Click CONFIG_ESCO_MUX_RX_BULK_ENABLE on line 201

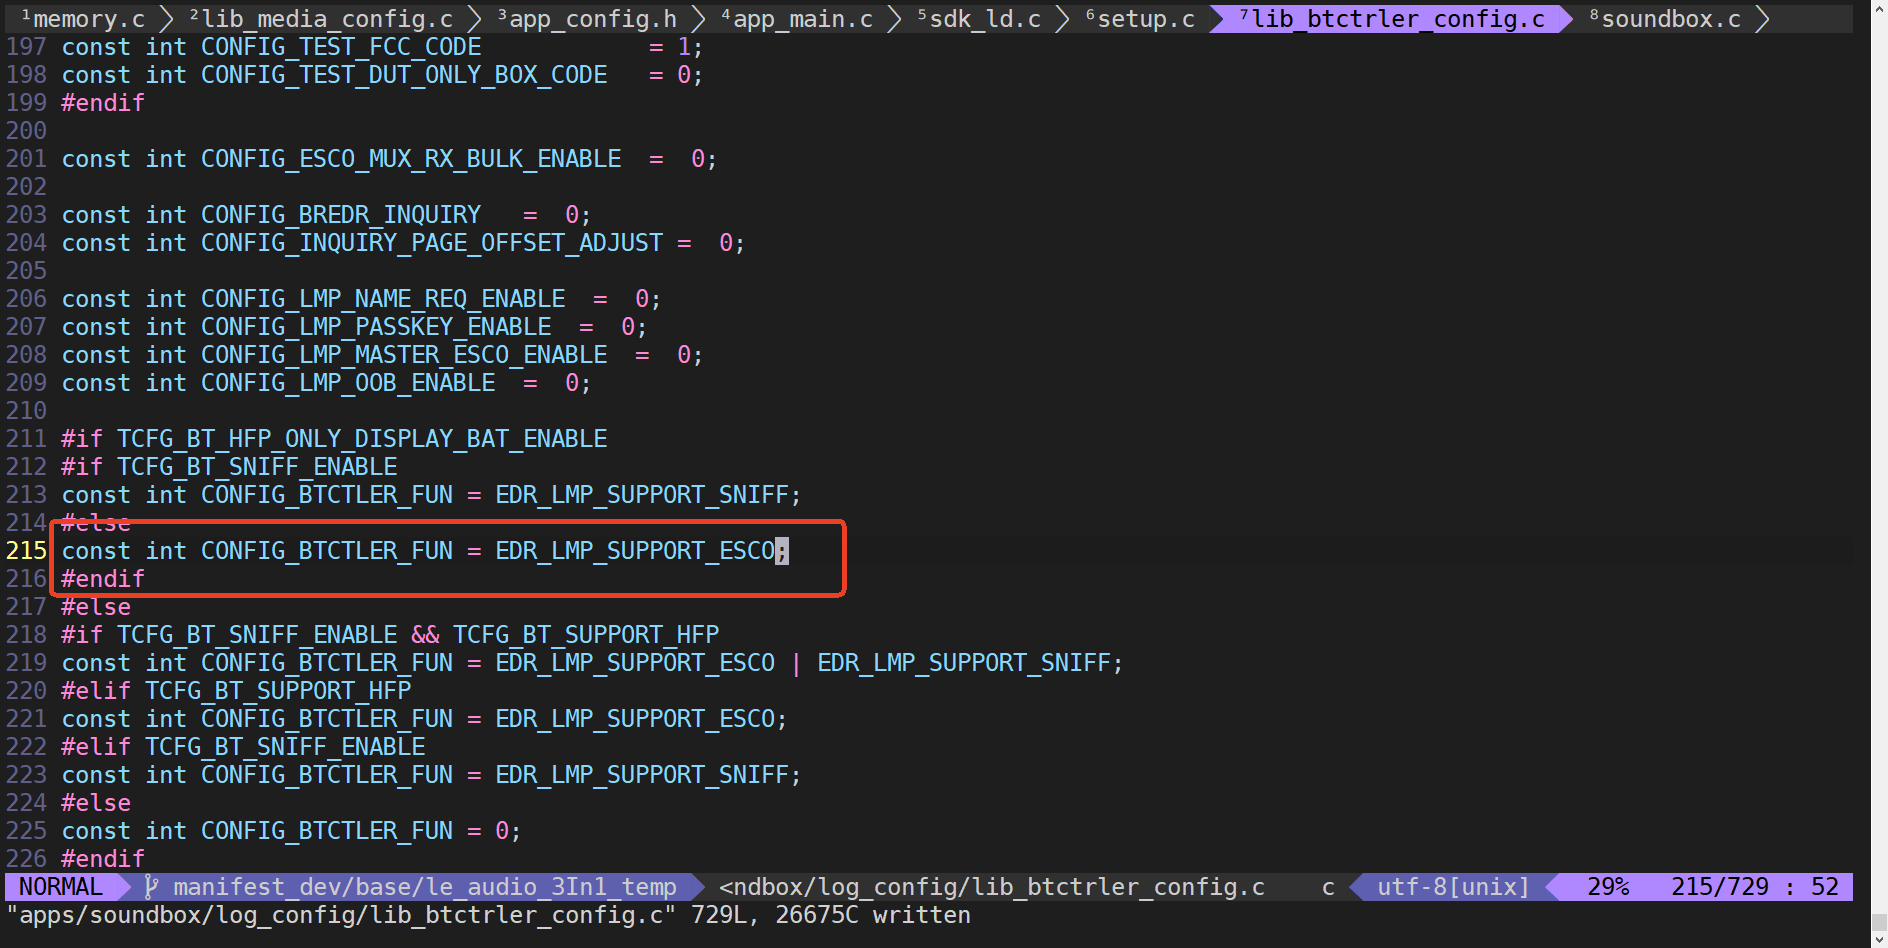(411, 159)
